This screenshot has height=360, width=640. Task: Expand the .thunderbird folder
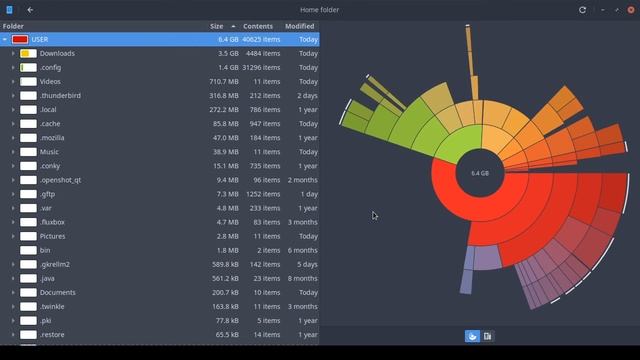click(x=13, y=96)
